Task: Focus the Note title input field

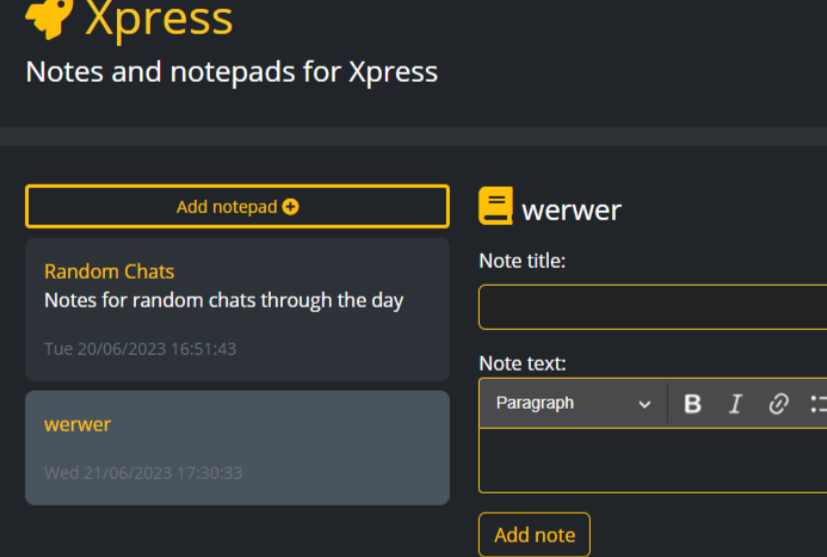Action: pos(652,307)
